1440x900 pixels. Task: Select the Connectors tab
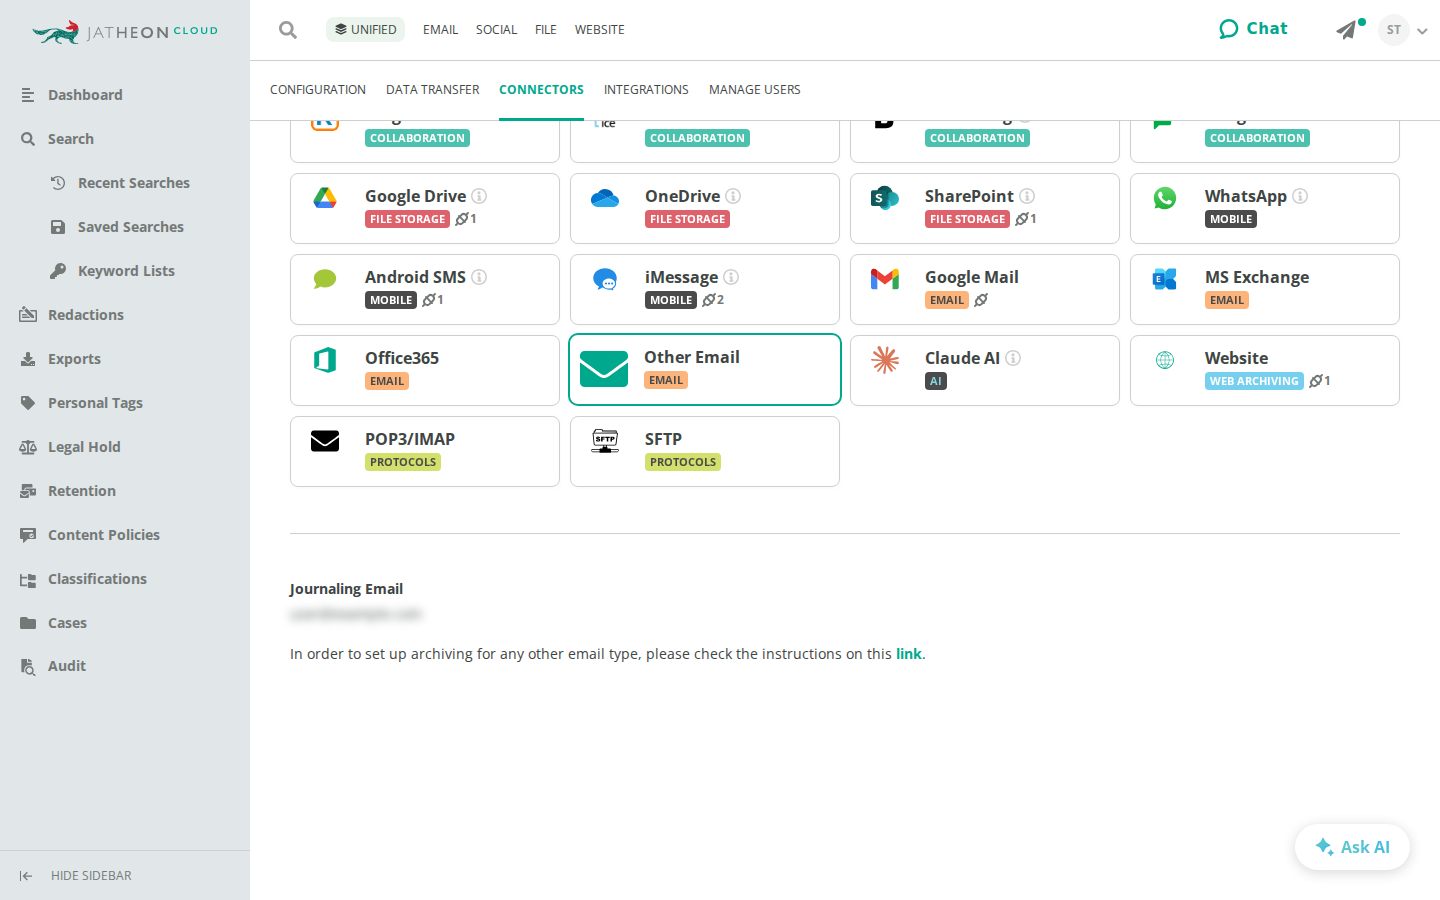[541, 90]
